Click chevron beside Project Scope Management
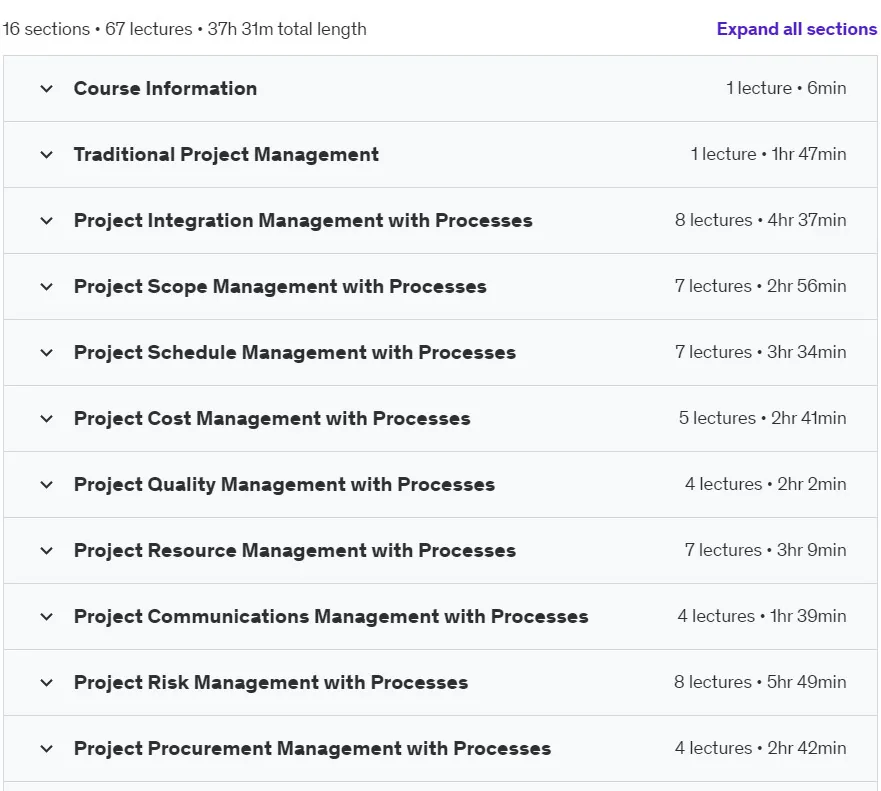 coord(47,287)
